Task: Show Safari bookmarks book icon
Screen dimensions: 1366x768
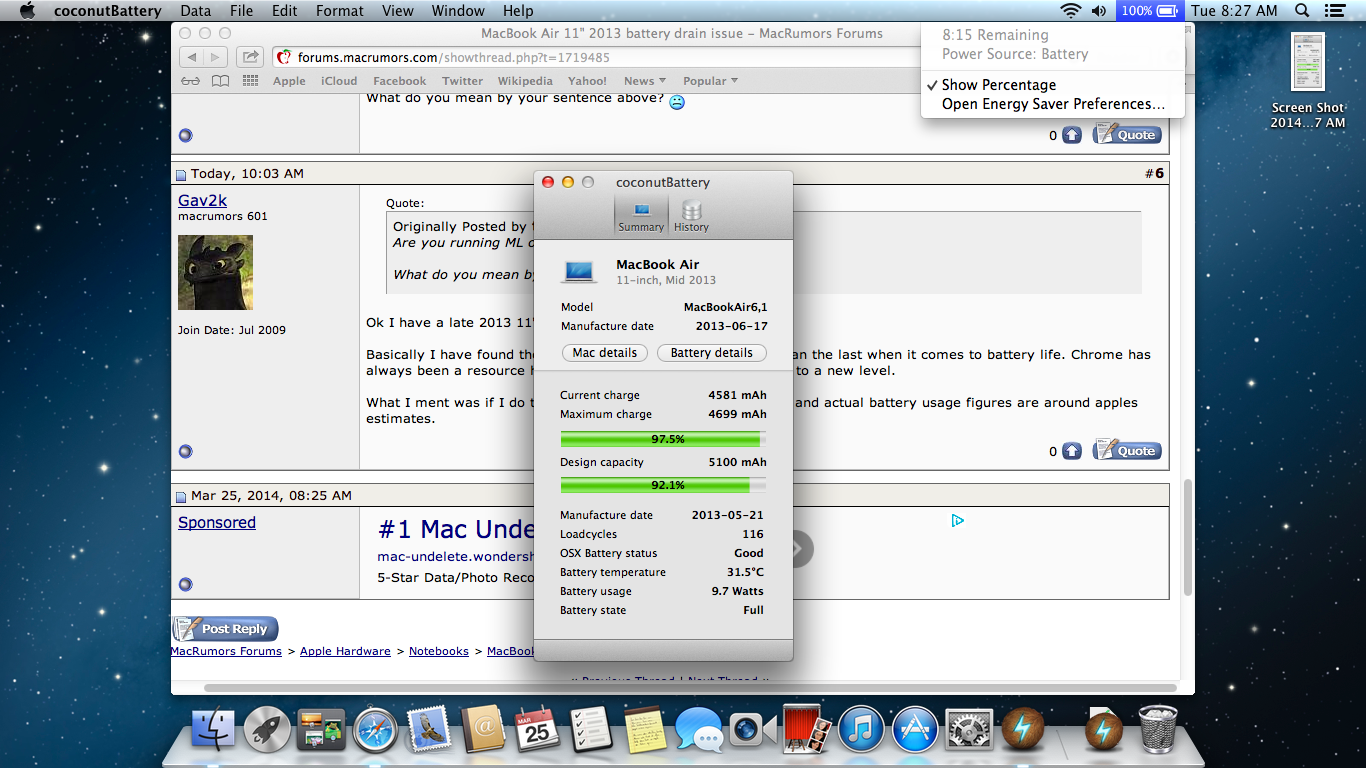Action: pyautogui.click(x=220, y=81)
